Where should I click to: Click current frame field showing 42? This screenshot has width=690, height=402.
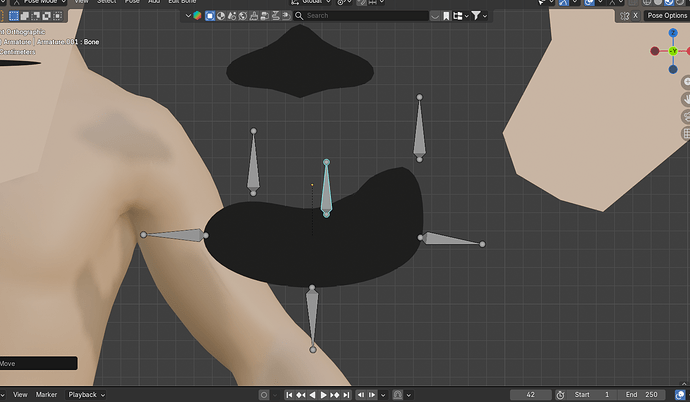tap(531, 395)
